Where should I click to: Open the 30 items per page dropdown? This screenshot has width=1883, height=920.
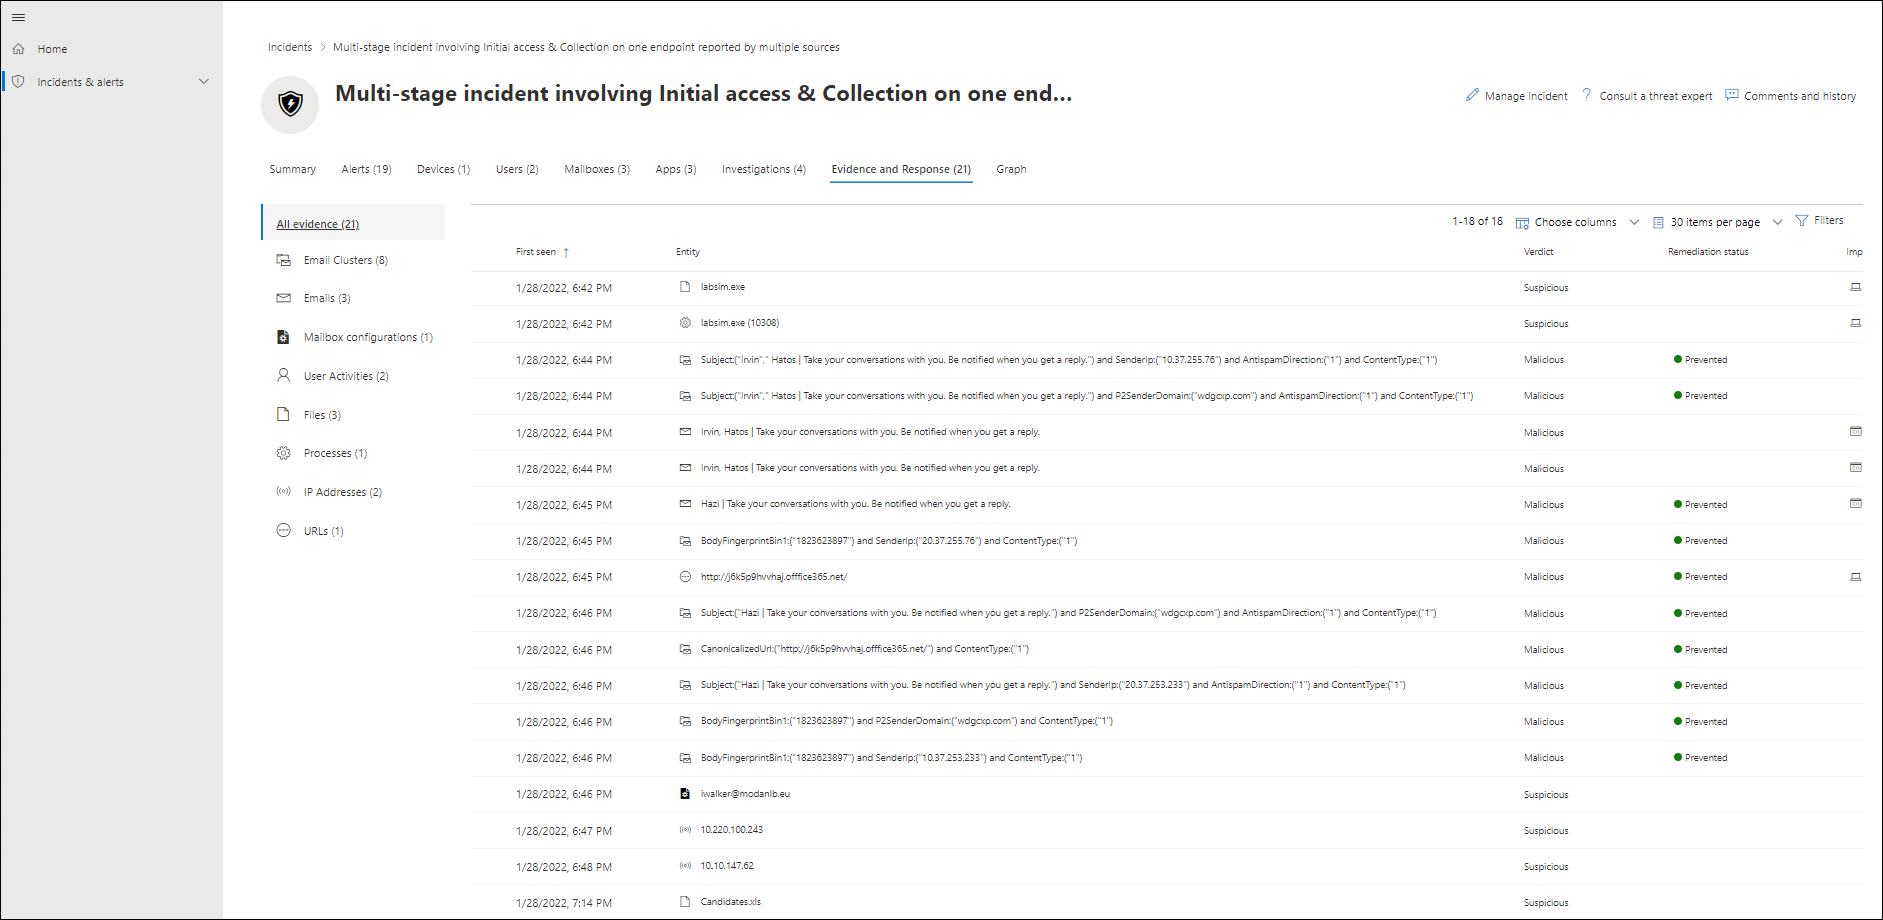pyautogui.click(x=1717, y=222)
